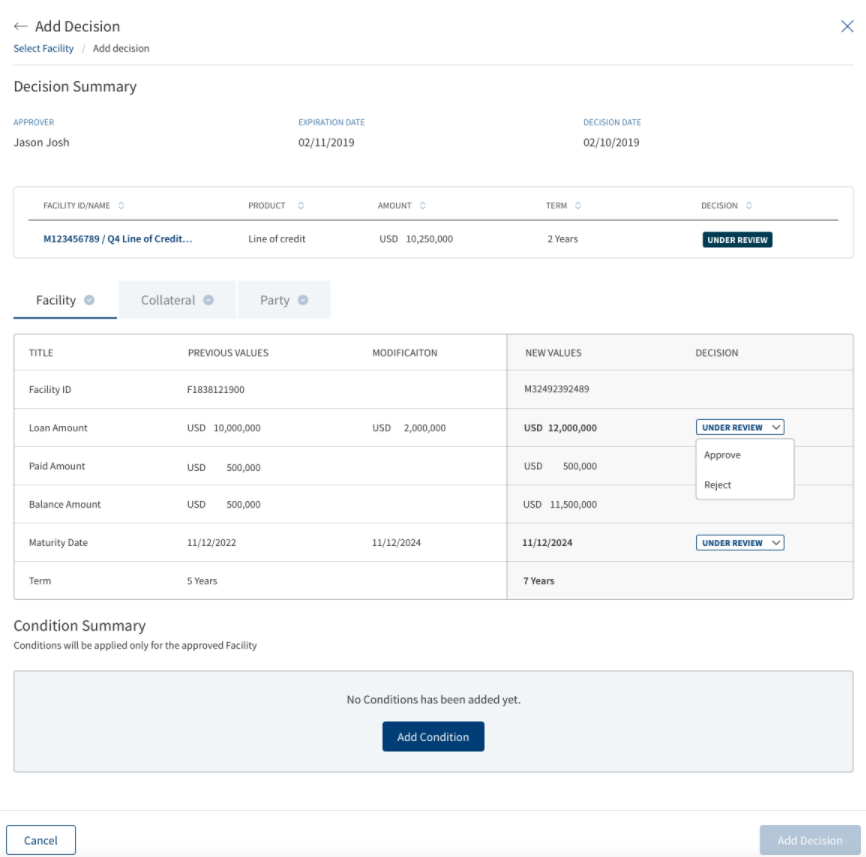This screenshot has width=866, height=857.
Task: Choose Approve from the decision menu
Action: [x=722, y=455]
